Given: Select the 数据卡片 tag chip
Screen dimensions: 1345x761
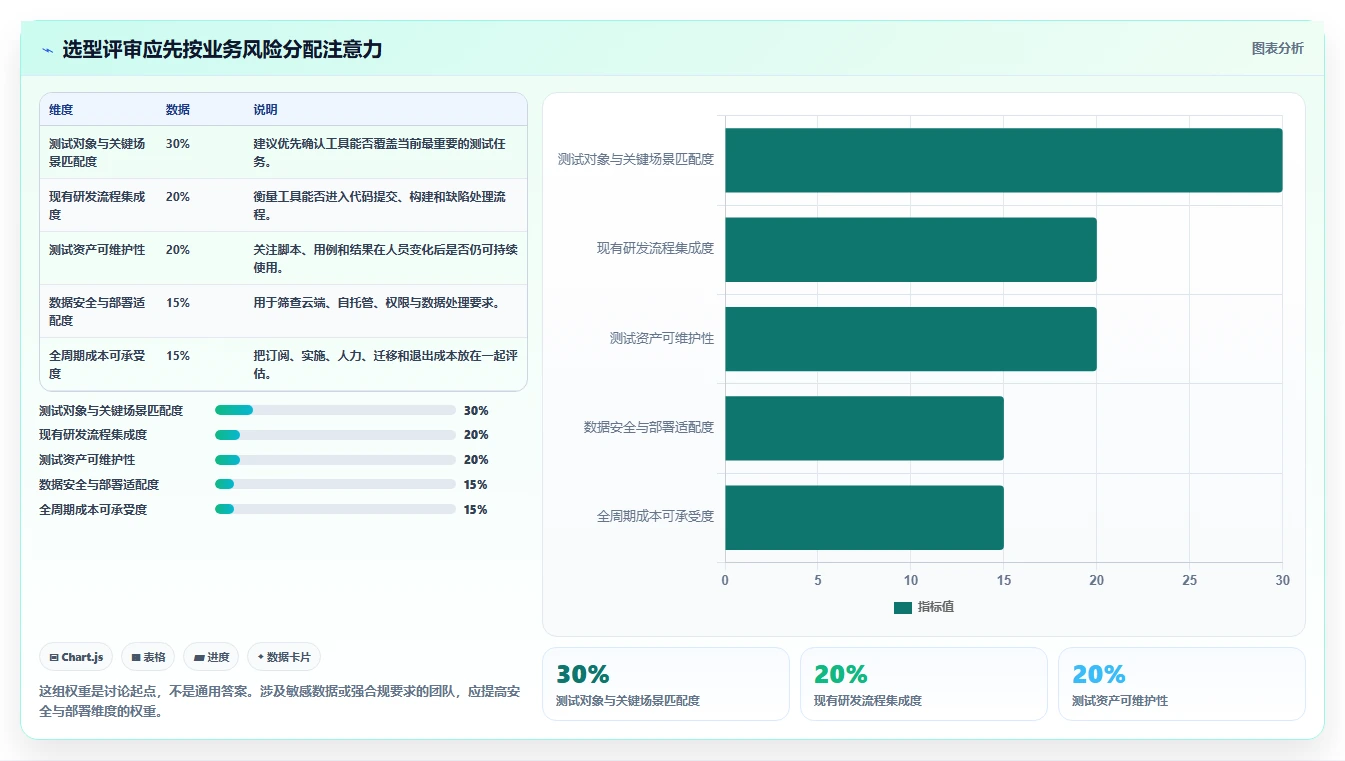Looking at the screenshot, I should point(284,657).
